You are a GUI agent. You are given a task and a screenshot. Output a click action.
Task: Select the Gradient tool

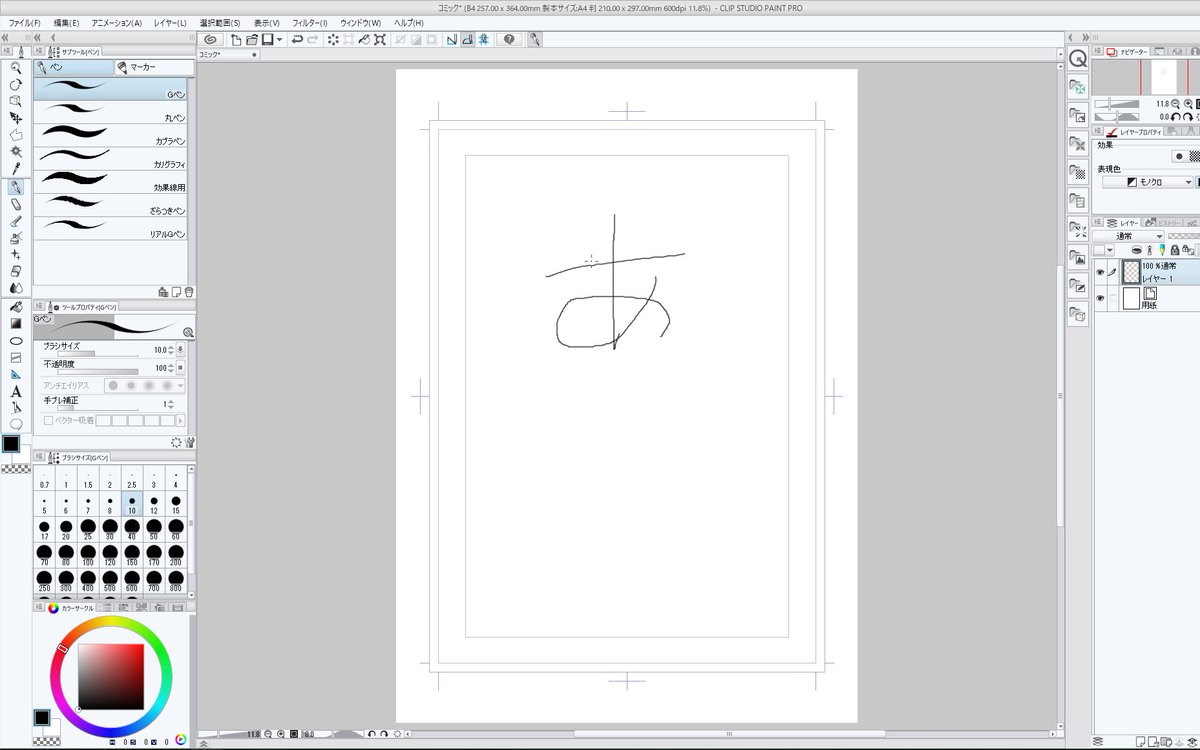tap(16, 323)
